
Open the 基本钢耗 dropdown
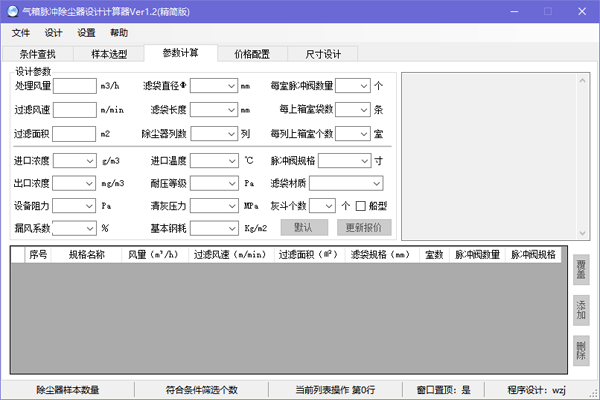214,229
